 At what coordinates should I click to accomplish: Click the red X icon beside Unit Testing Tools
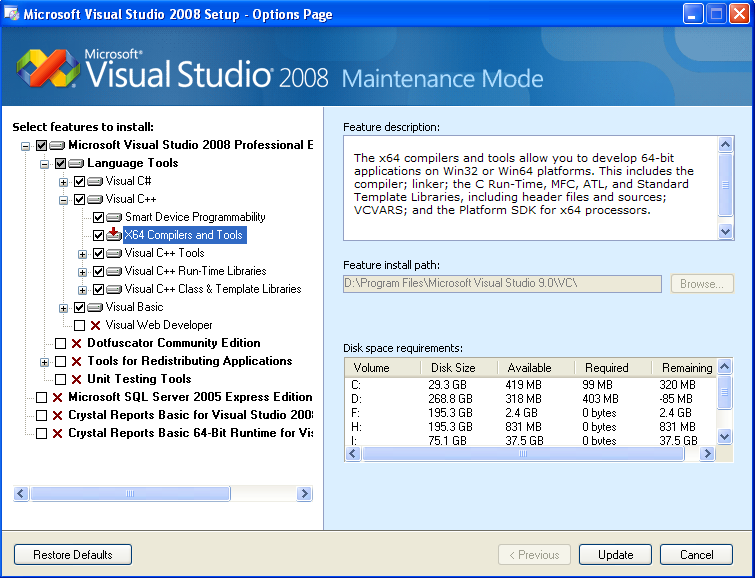(76, 379)
